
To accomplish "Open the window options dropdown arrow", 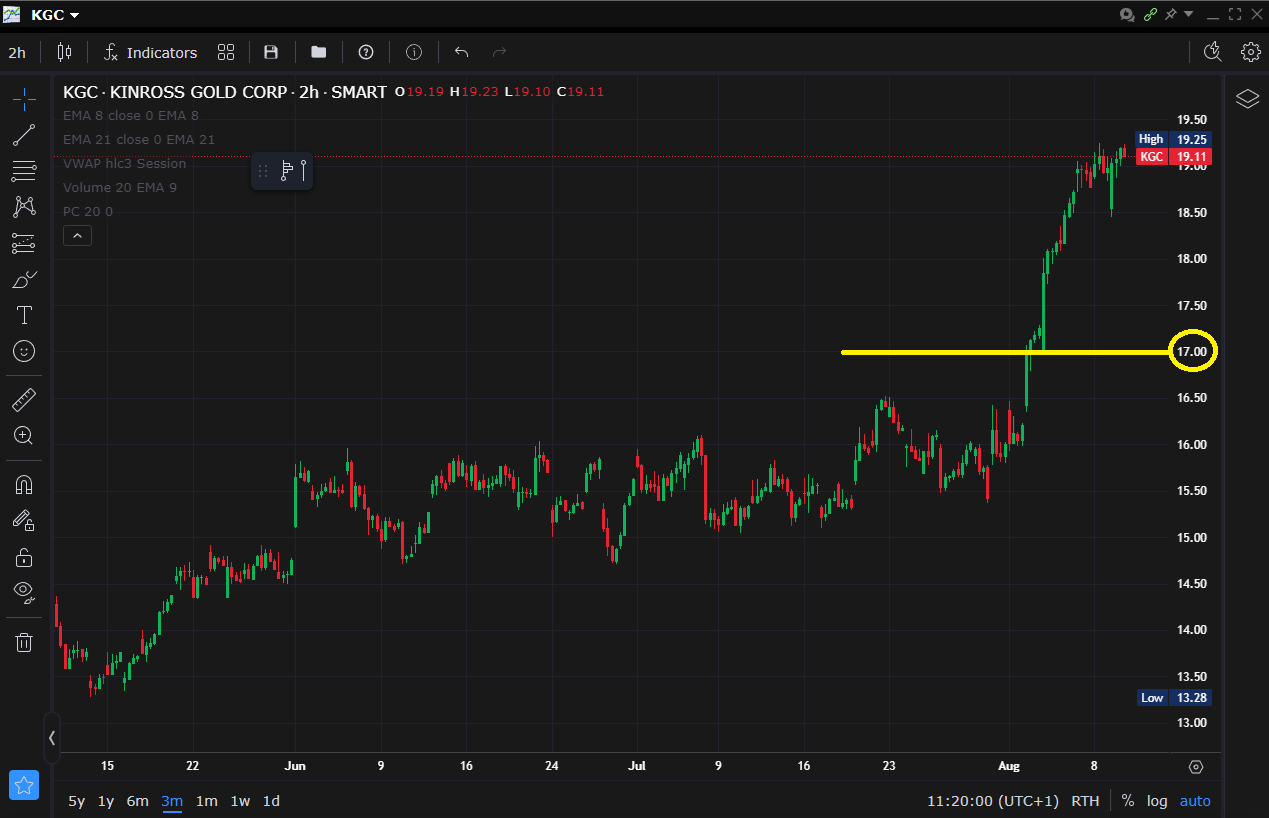I will tap(1189, 14).
